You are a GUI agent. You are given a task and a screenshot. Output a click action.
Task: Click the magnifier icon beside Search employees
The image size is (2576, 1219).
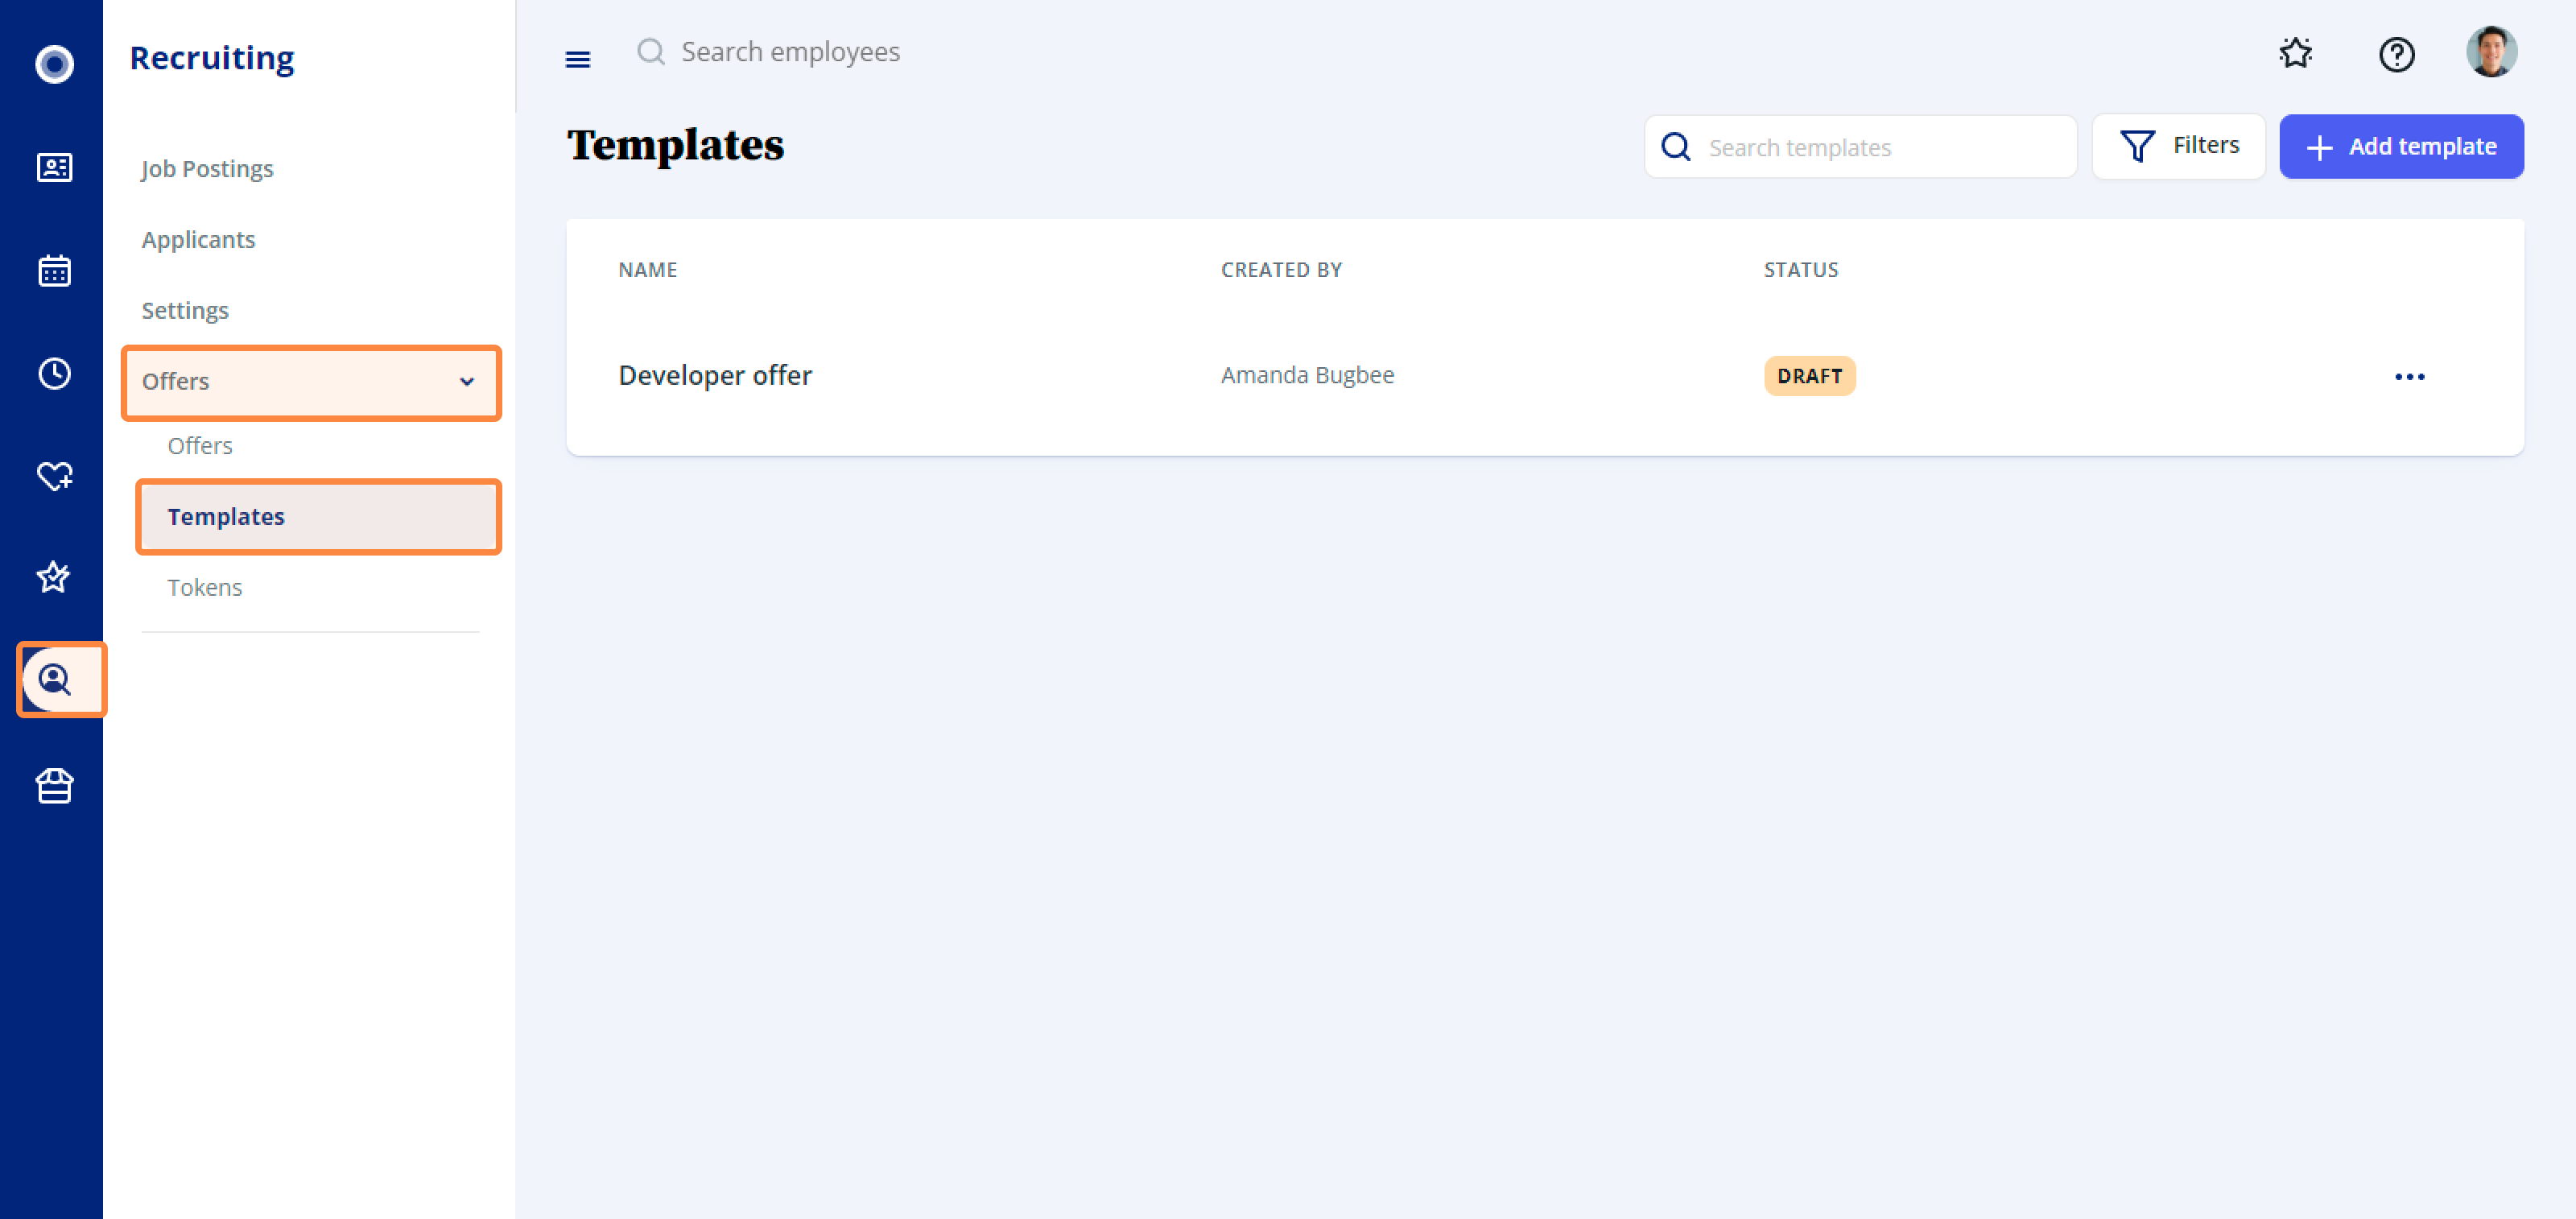[x=651, y=52]
